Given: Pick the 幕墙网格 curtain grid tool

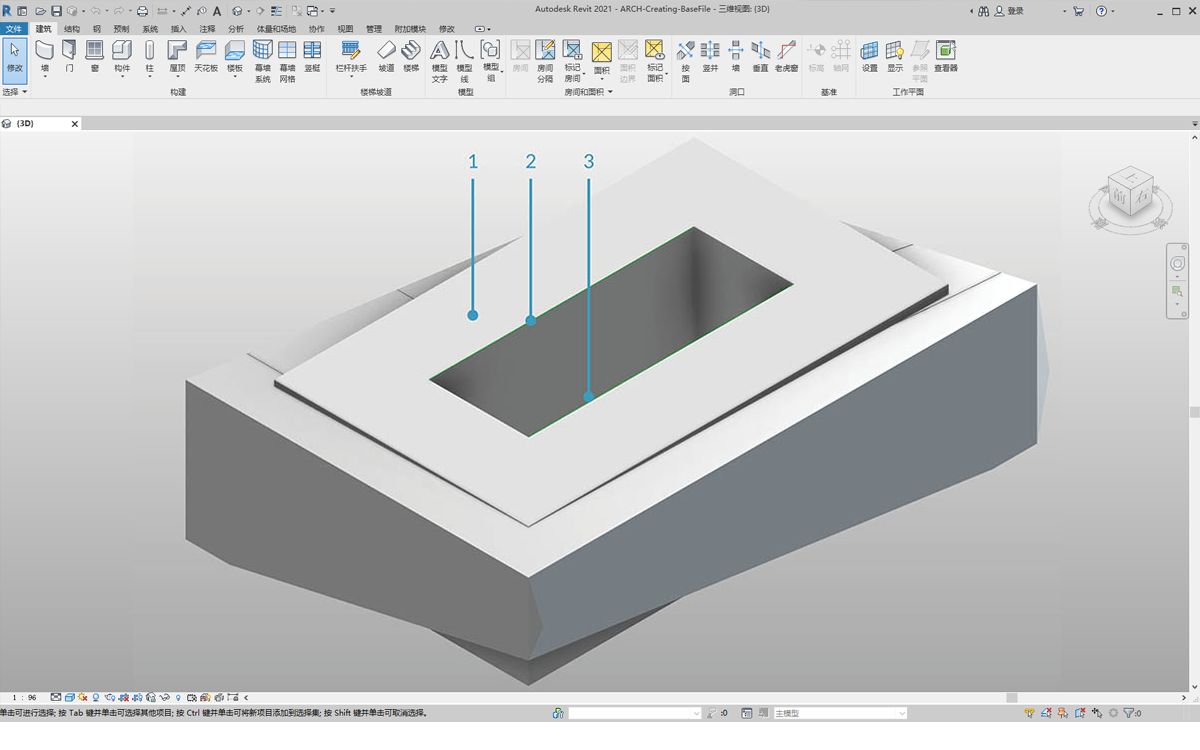Looking at the screenshot, I should point(287,61).
